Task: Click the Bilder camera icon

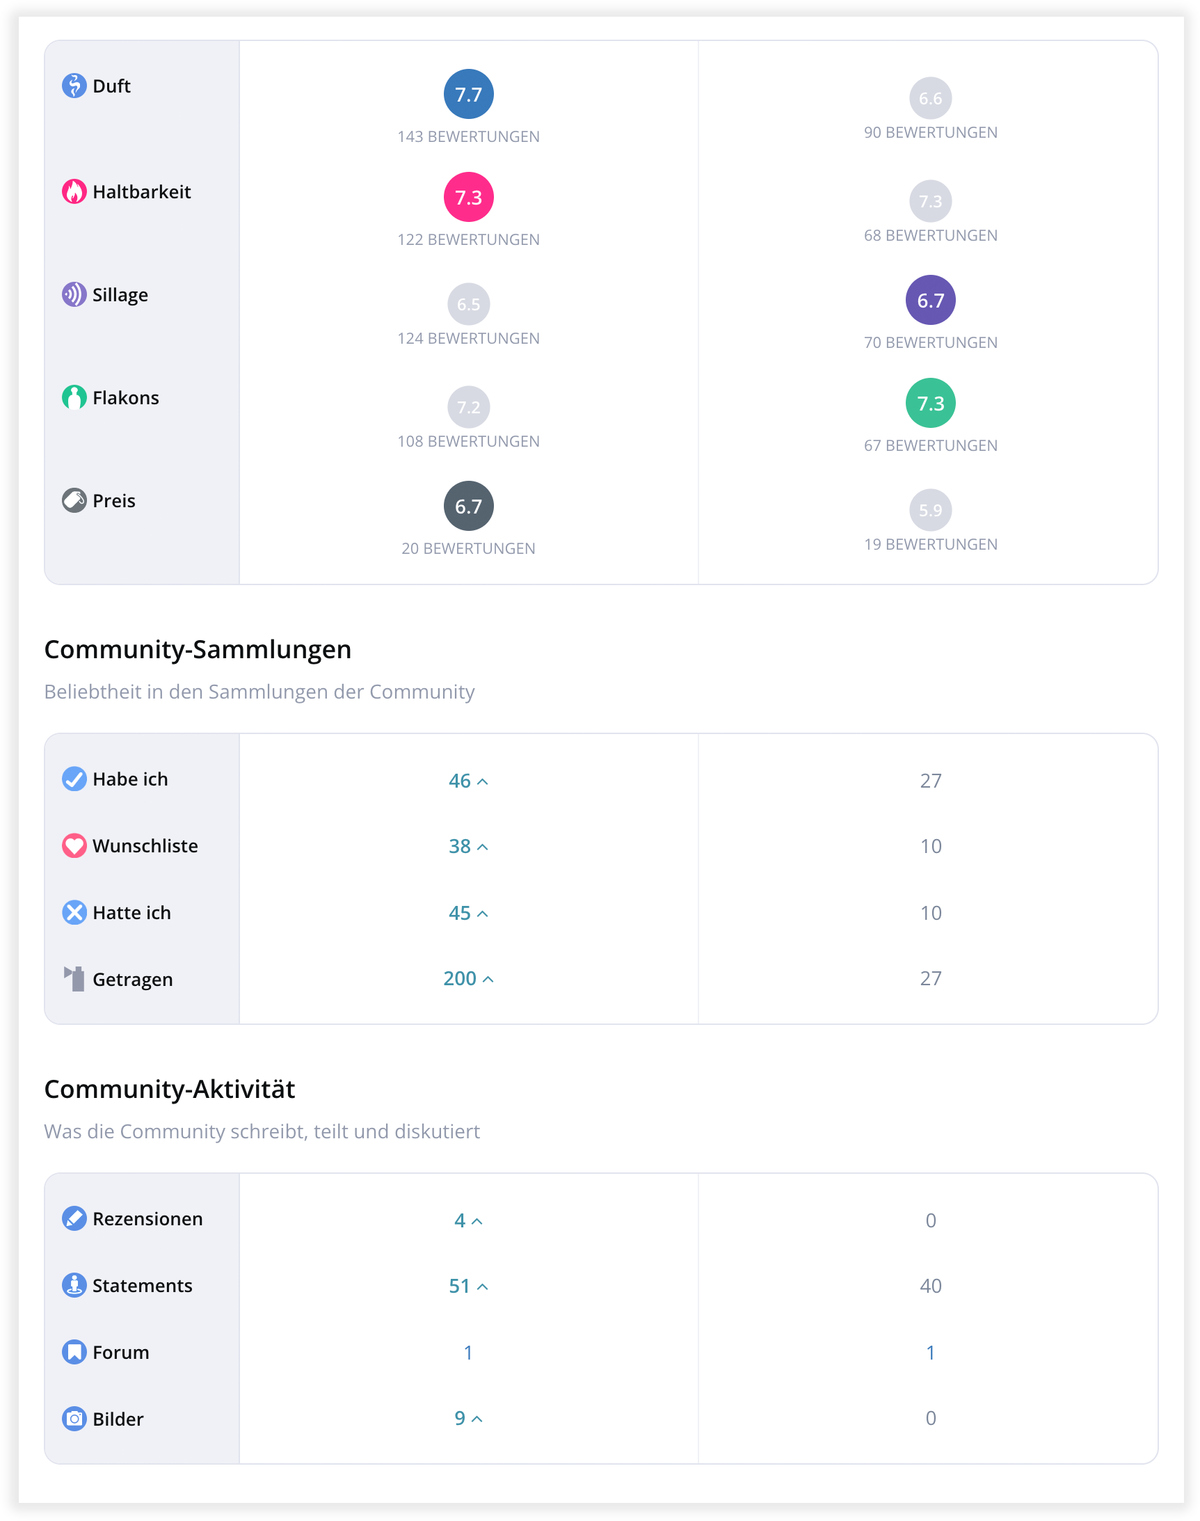Action: coord(74,1419)
